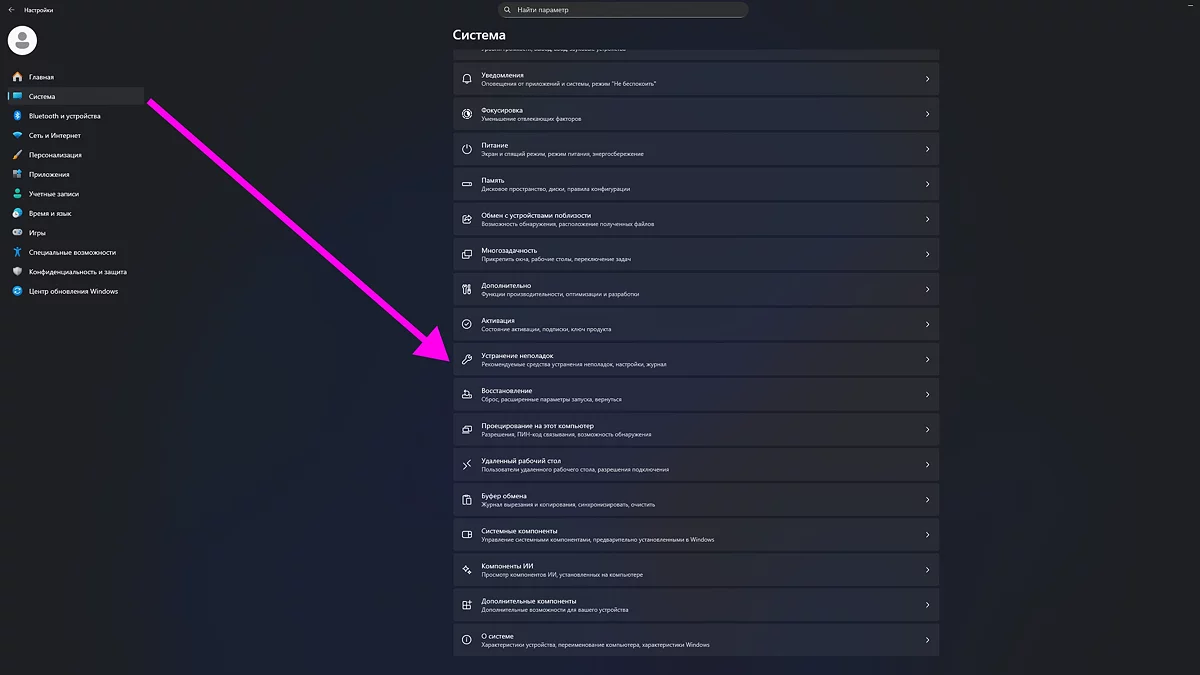Go to Центр обновления Windows section

73,291
